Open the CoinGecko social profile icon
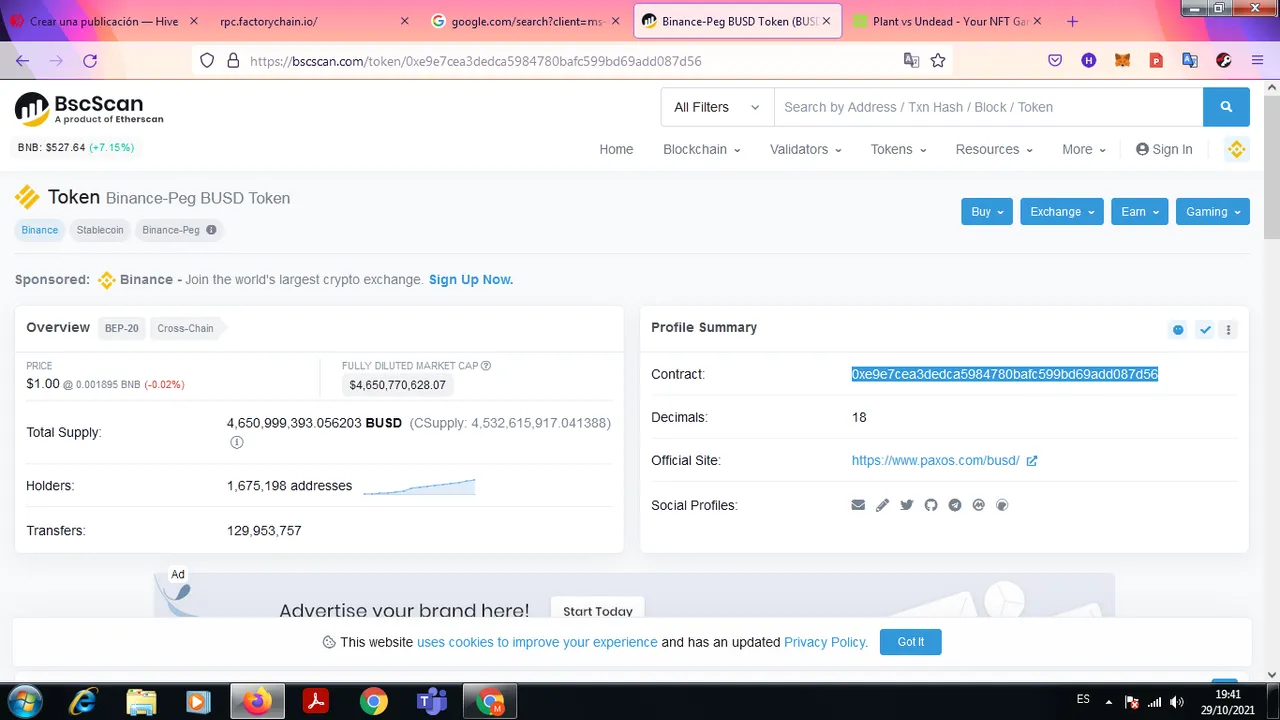 [1002, 505]
